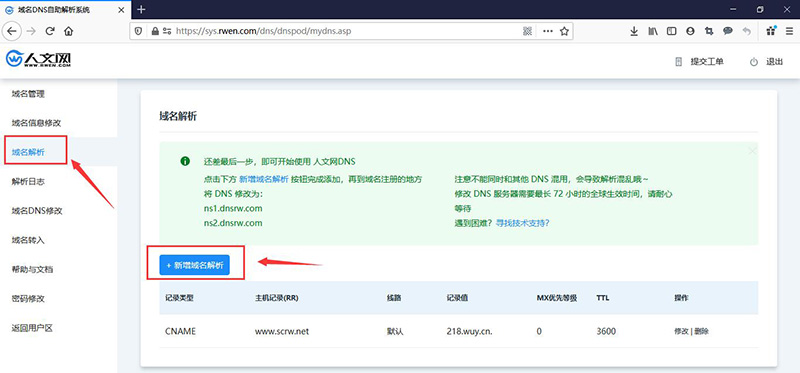This screenshot has height=373, width=800.
Task: Follow the 寻找技术支持? link
Action: (522, 223)
